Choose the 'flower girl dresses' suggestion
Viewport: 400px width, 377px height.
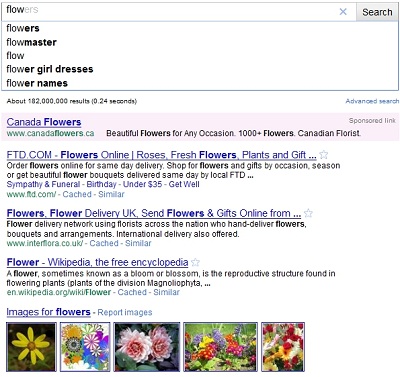200,69
